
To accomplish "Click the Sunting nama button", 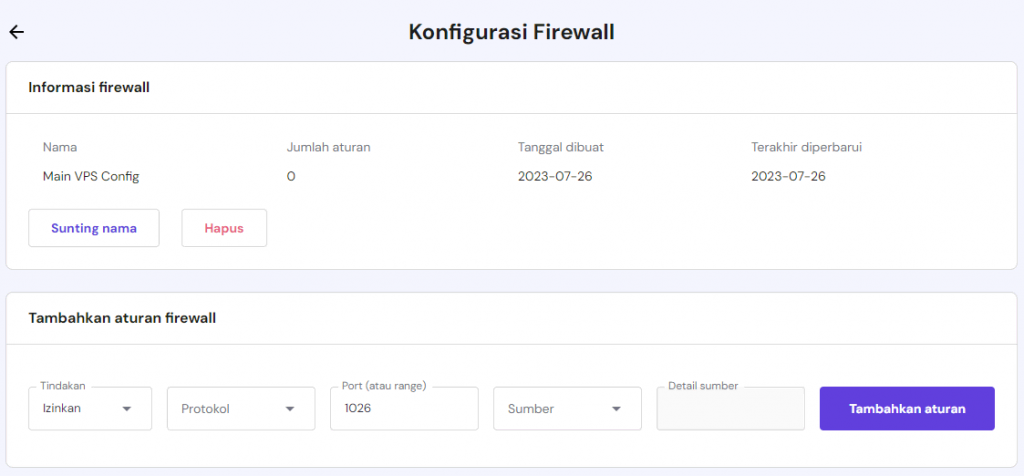I will click(x=94, y=228).
